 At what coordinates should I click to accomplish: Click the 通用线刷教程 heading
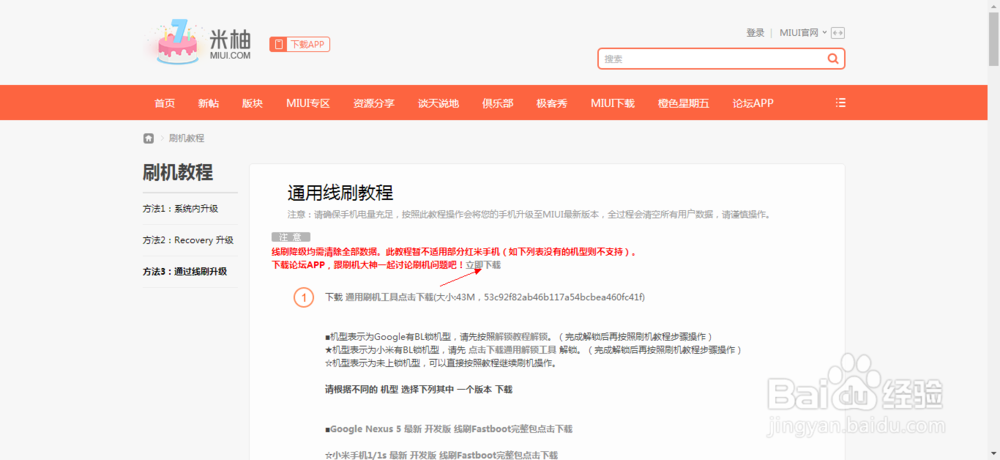pyautogui.click(x=340, y=192)
